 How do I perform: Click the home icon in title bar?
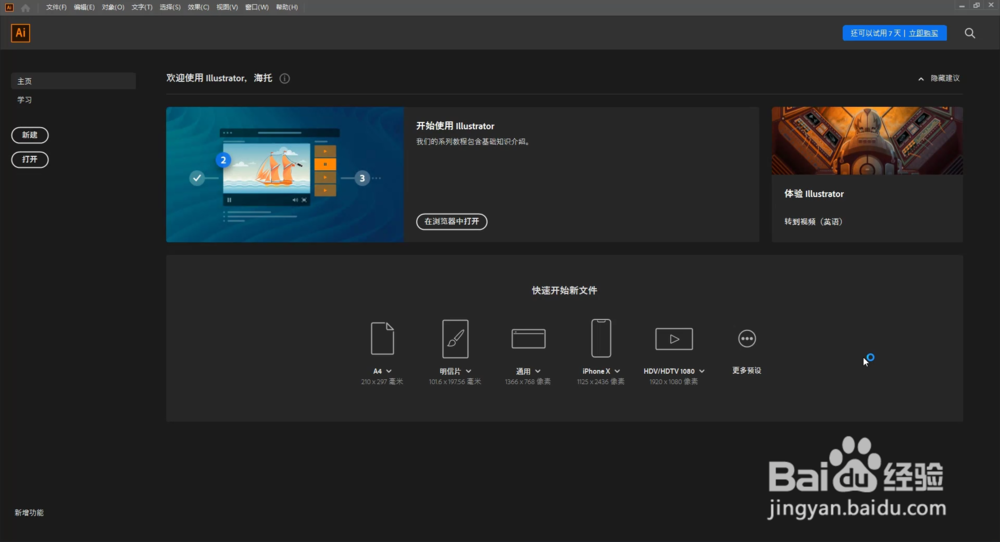[26, 8]
